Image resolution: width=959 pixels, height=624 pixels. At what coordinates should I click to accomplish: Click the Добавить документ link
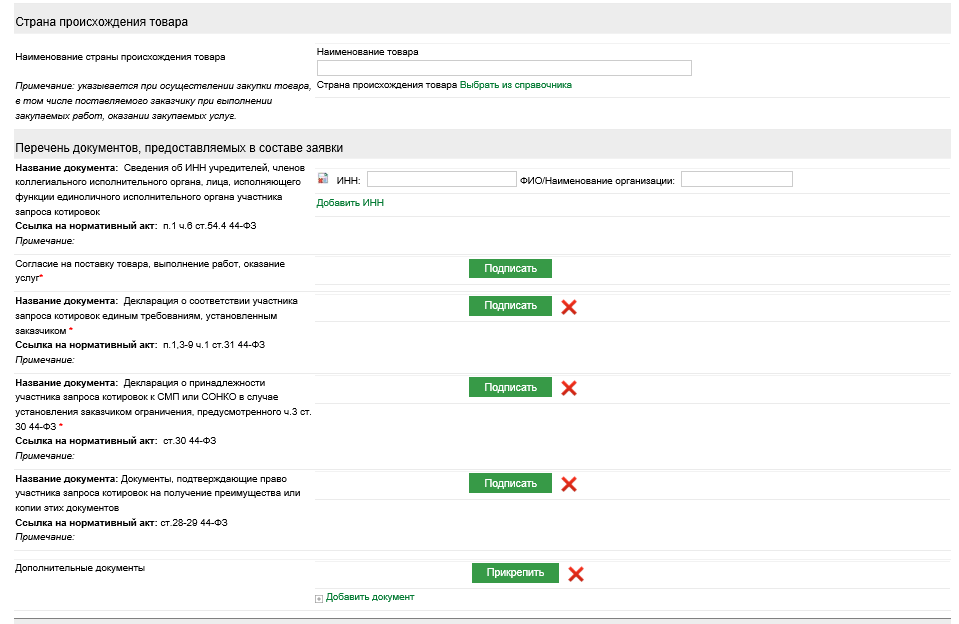(369, 597)
